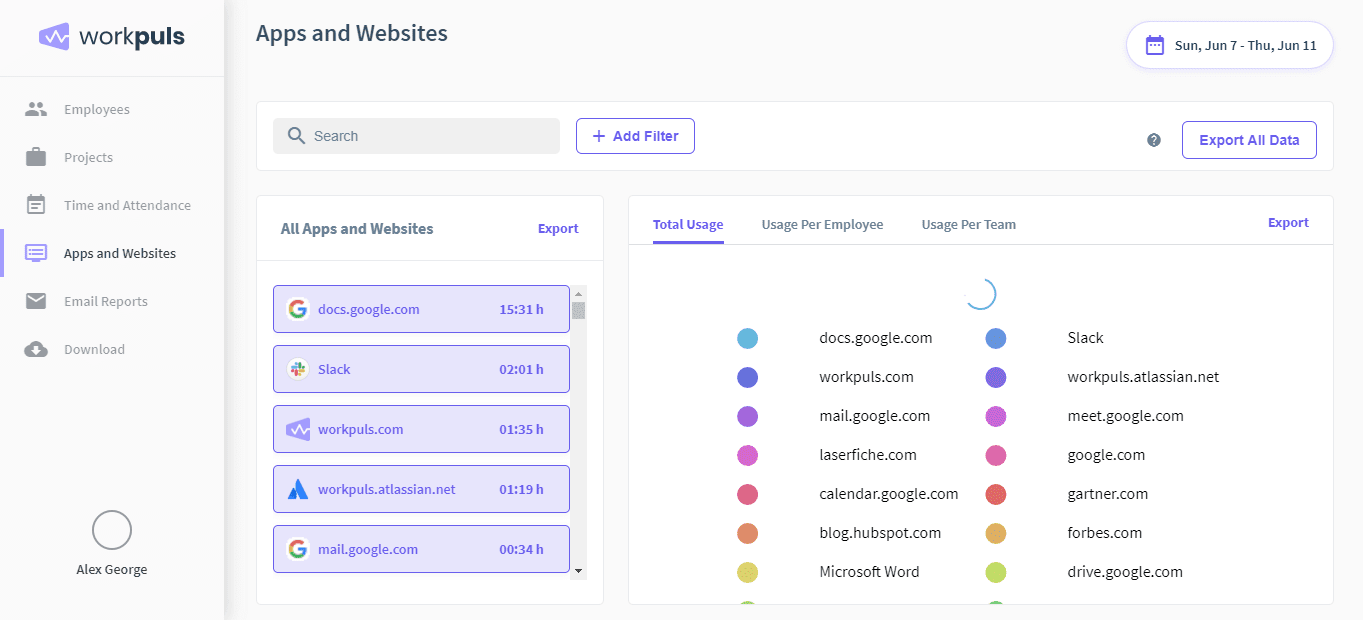
Task: Click the Slack icon in the apps list
Action: point(298,369)
